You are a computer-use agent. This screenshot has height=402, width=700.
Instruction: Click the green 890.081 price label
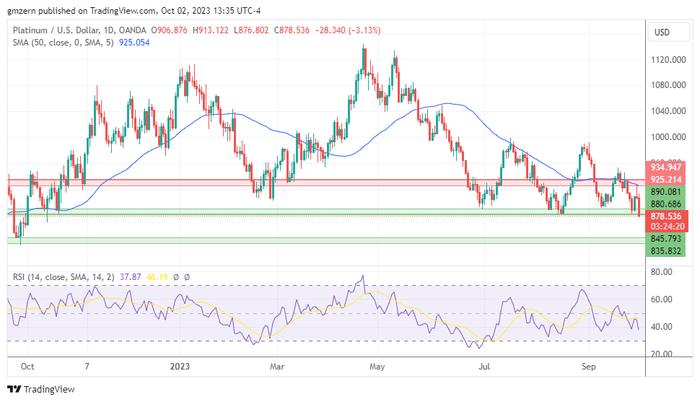666,192
